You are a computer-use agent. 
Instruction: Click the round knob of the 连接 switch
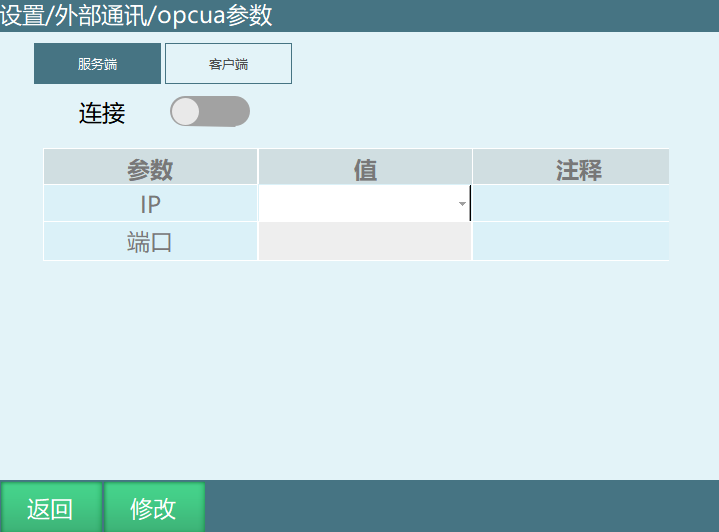pos(186,112)
